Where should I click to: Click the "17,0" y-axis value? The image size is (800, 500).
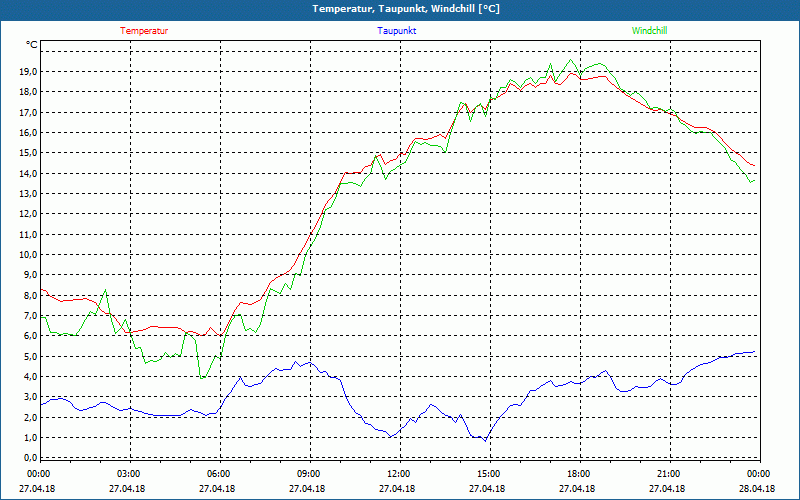click(x=28, y=112)
